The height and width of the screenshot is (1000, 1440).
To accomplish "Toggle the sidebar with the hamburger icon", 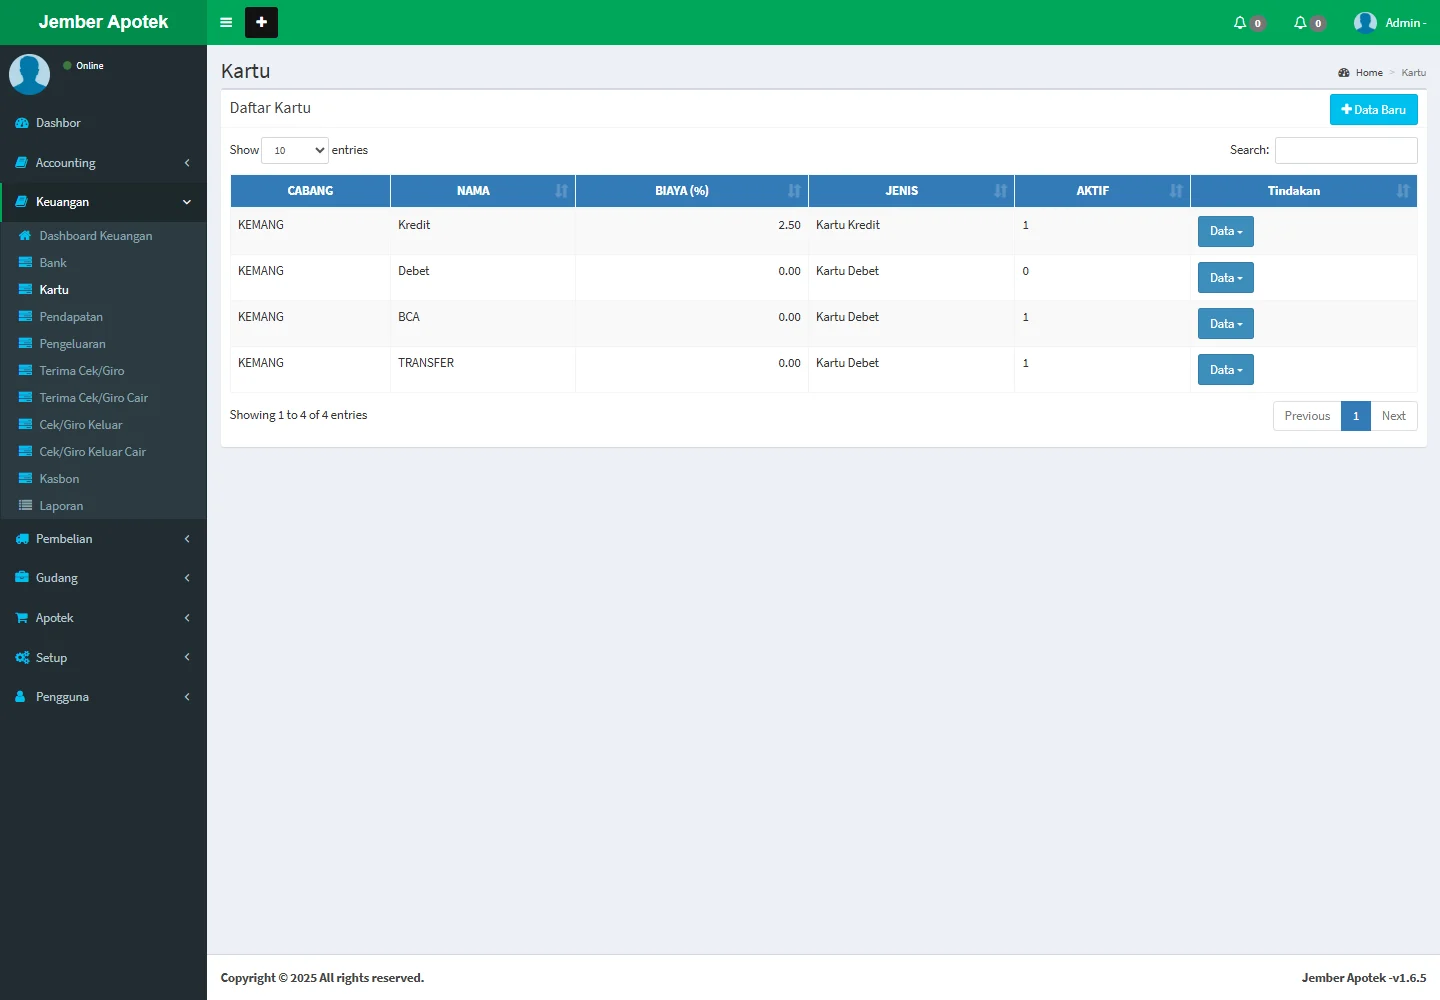I will click(x=226, y=22).
